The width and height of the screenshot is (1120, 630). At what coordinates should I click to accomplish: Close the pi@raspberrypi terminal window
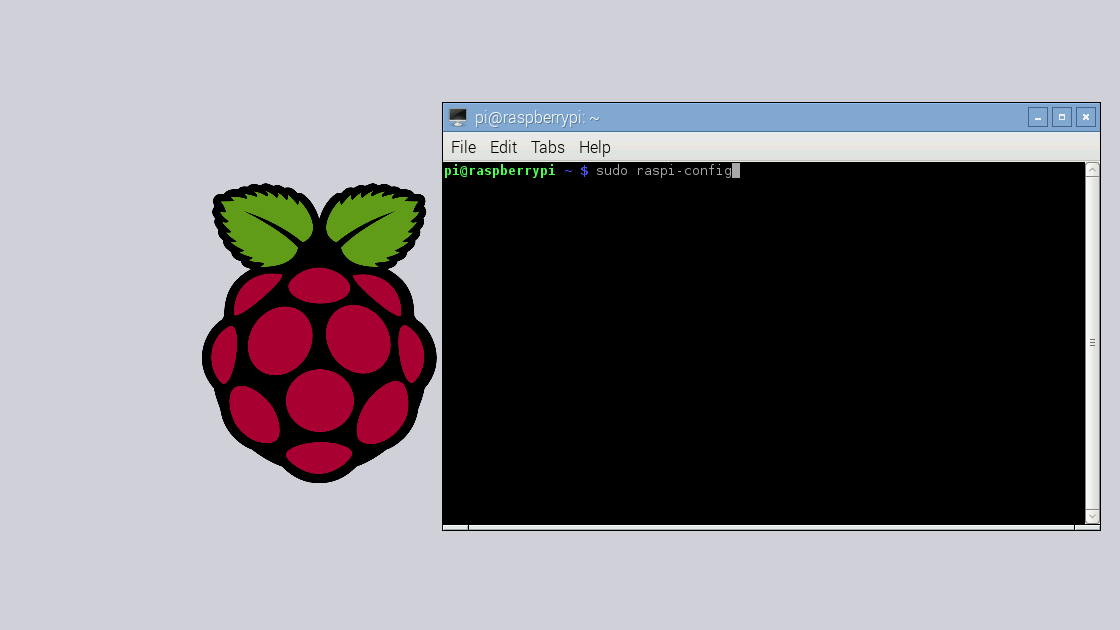coord(1086,117)
